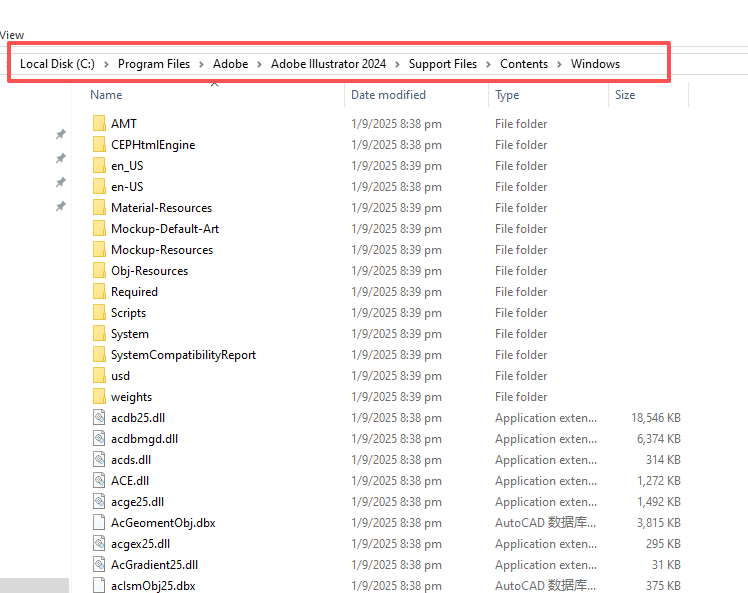Click the weights folder icon

pyautogui.click(x=98, y=397)
